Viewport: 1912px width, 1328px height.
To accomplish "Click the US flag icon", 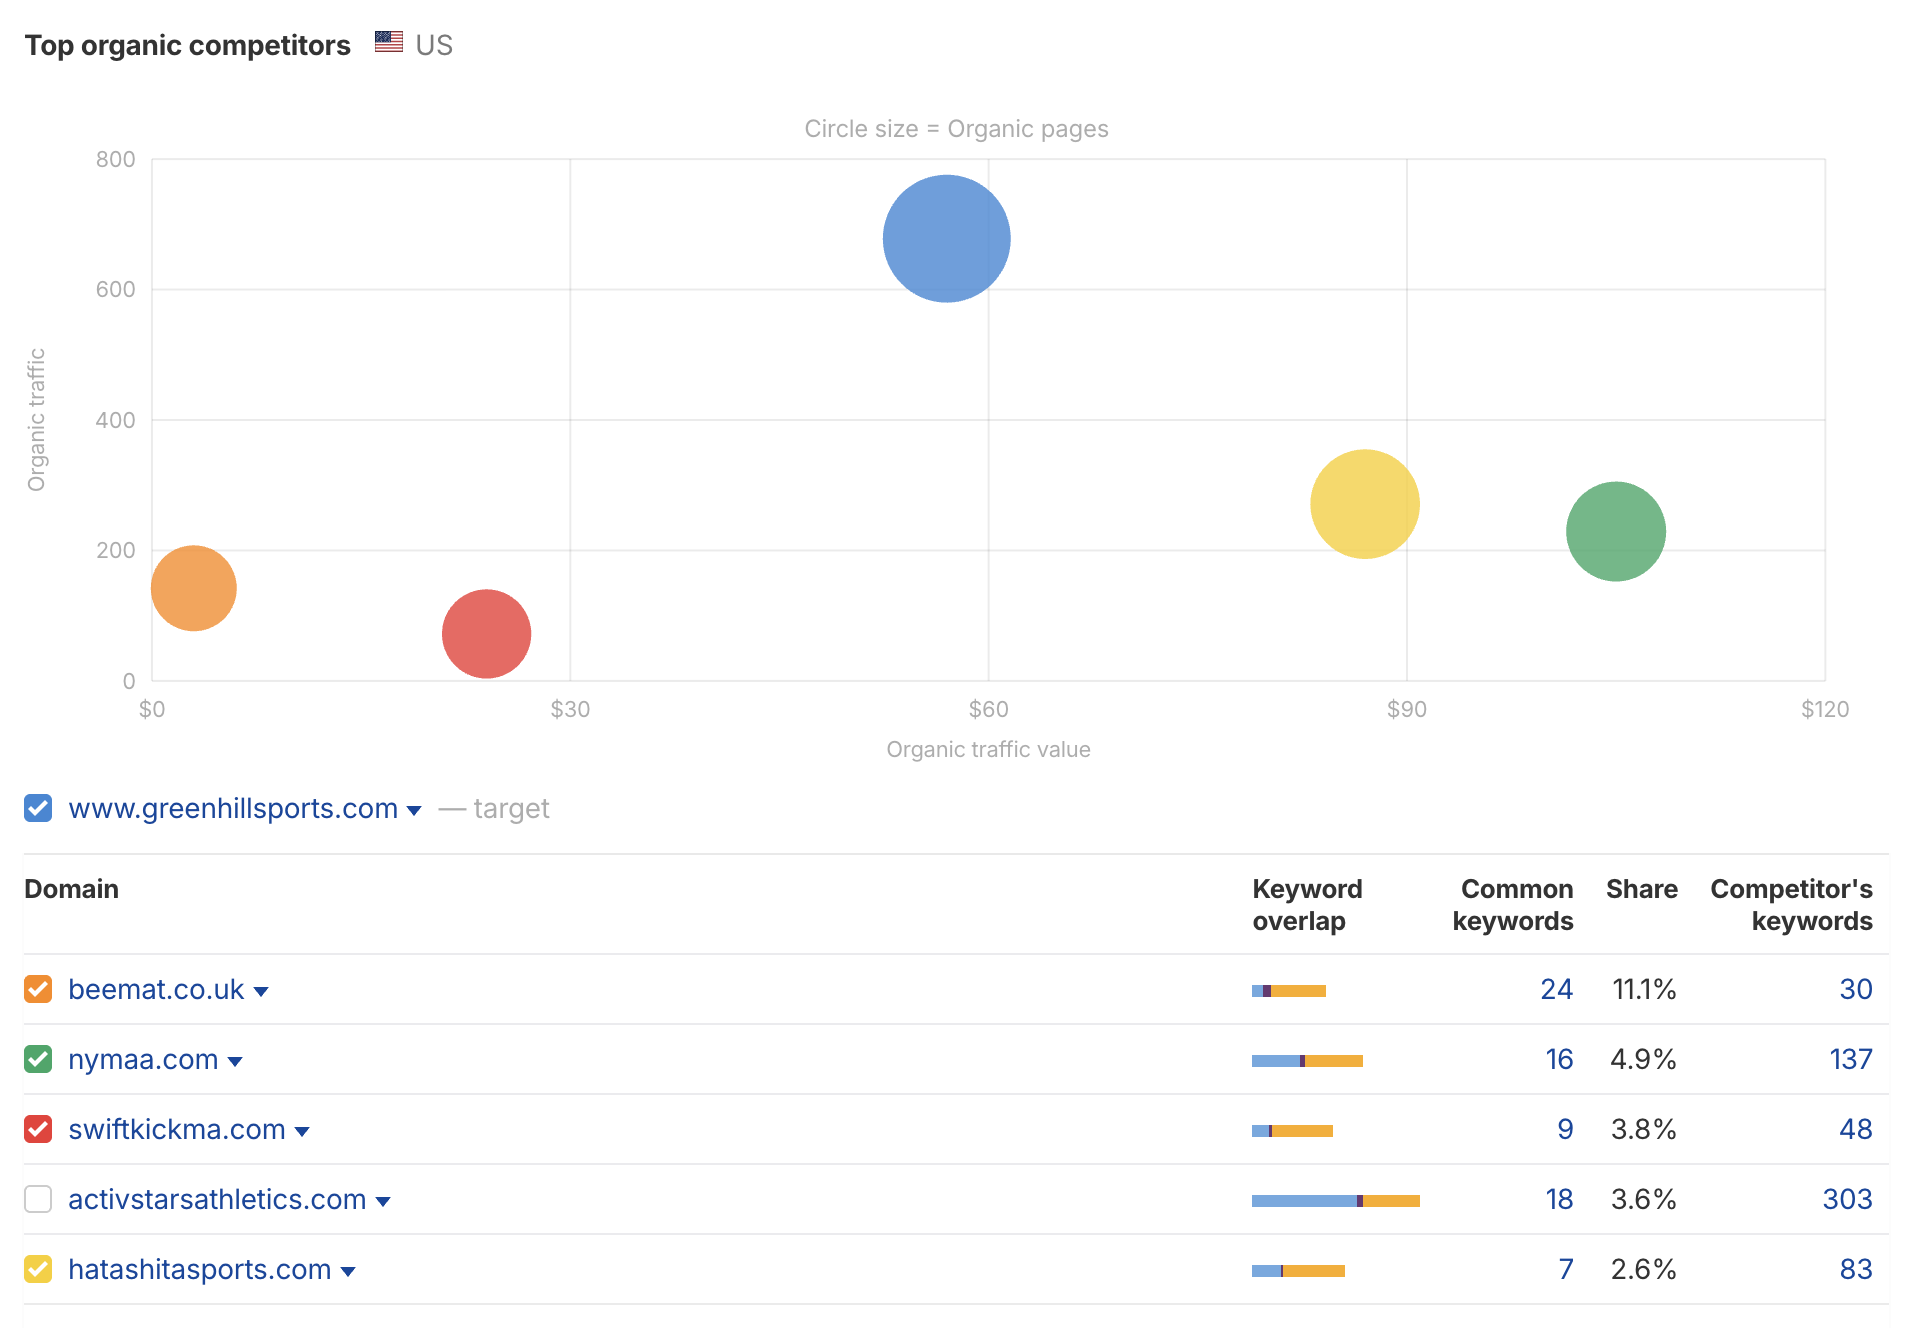I will click(389, 42).
